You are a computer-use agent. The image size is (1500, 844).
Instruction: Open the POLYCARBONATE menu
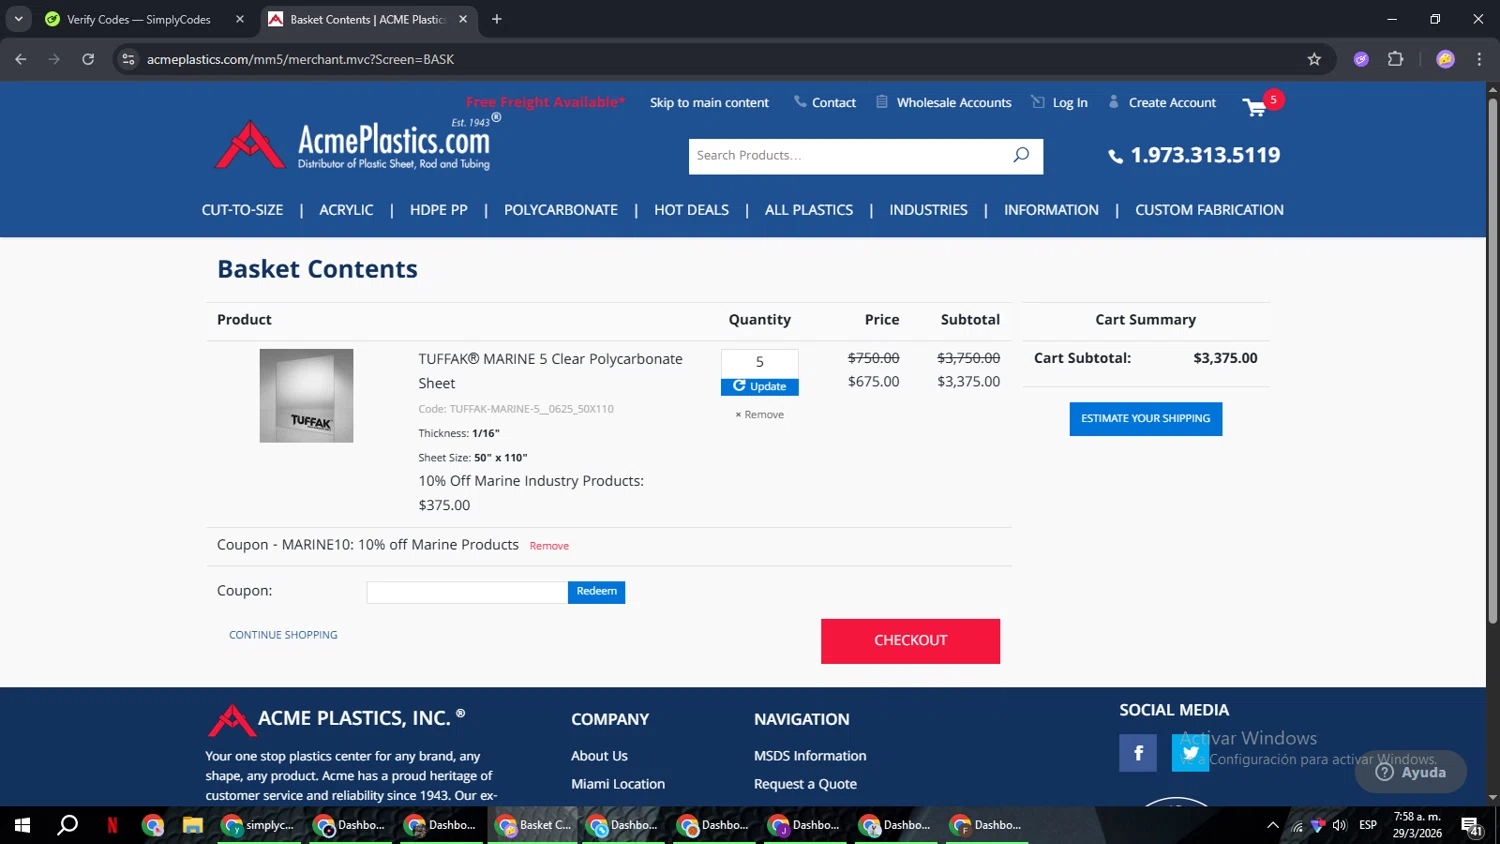(x=561, y=210)
